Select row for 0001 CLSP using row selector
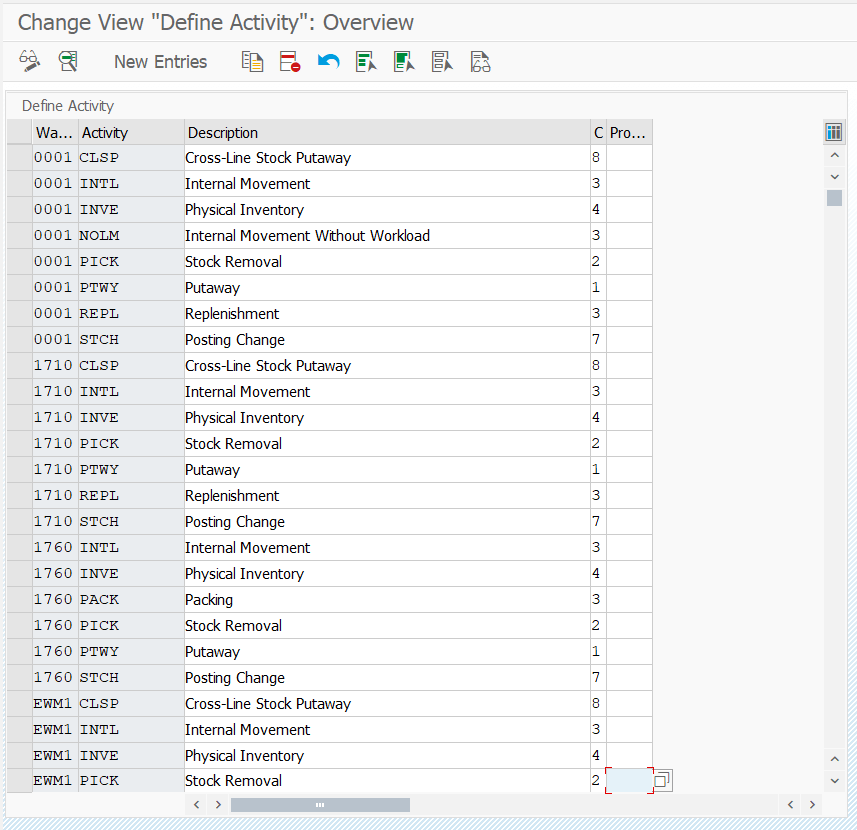Image resolution: width=857 pixels, height=830 pixels. (x=19, y=158)
